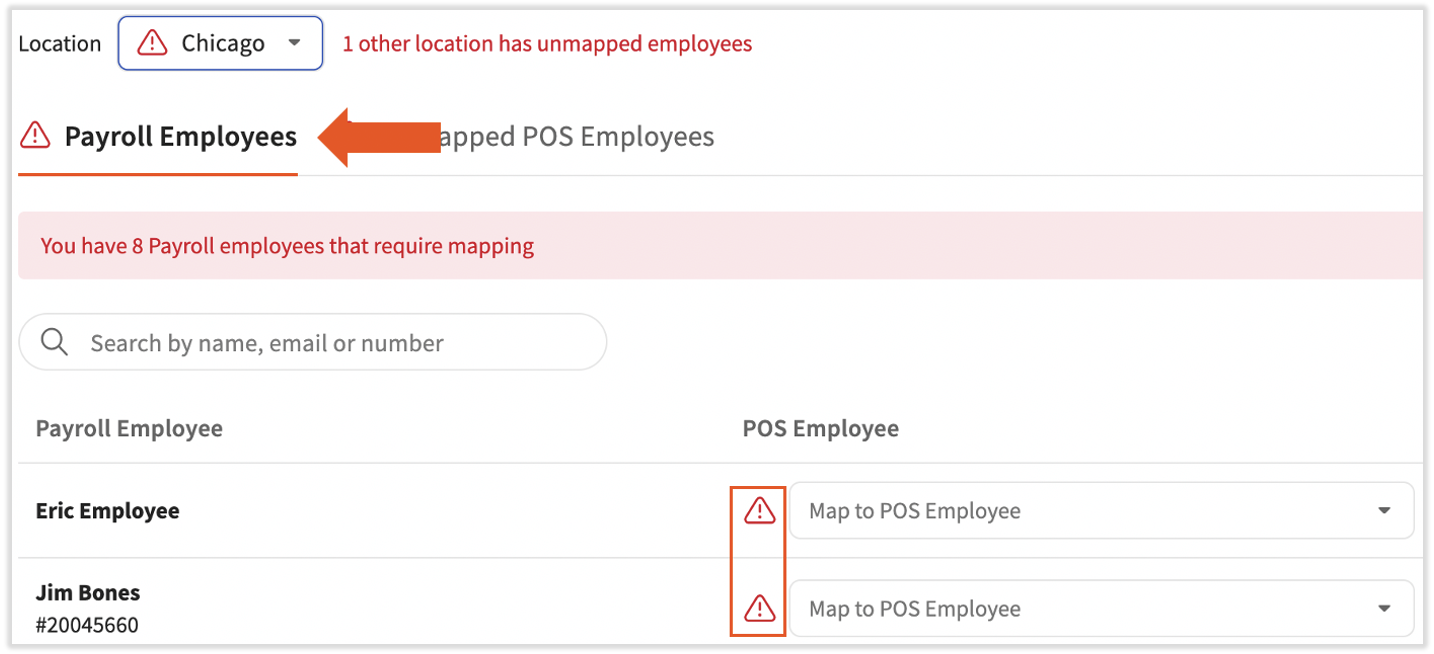Open Jim Bones' Map to POS Employee dropdown
Image resolution: width=1434 pixels, height=654 pixels.
[1100, 608]
